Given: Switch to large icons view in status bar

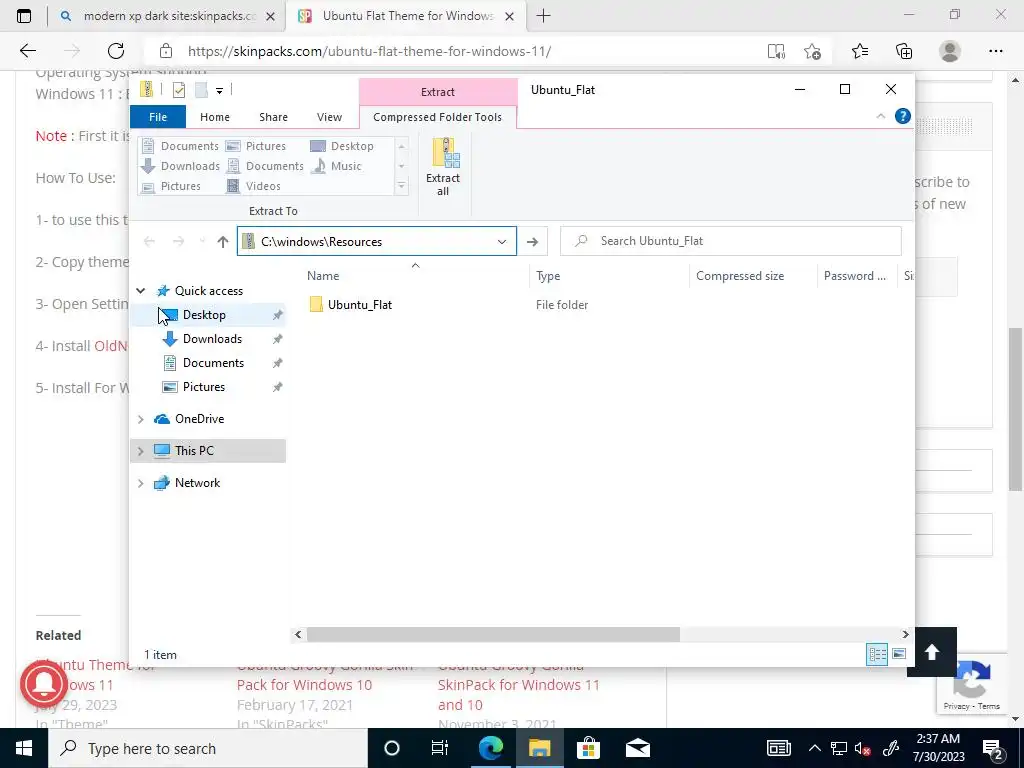Looking at the screenshot, I should click(x=899, y=654).
